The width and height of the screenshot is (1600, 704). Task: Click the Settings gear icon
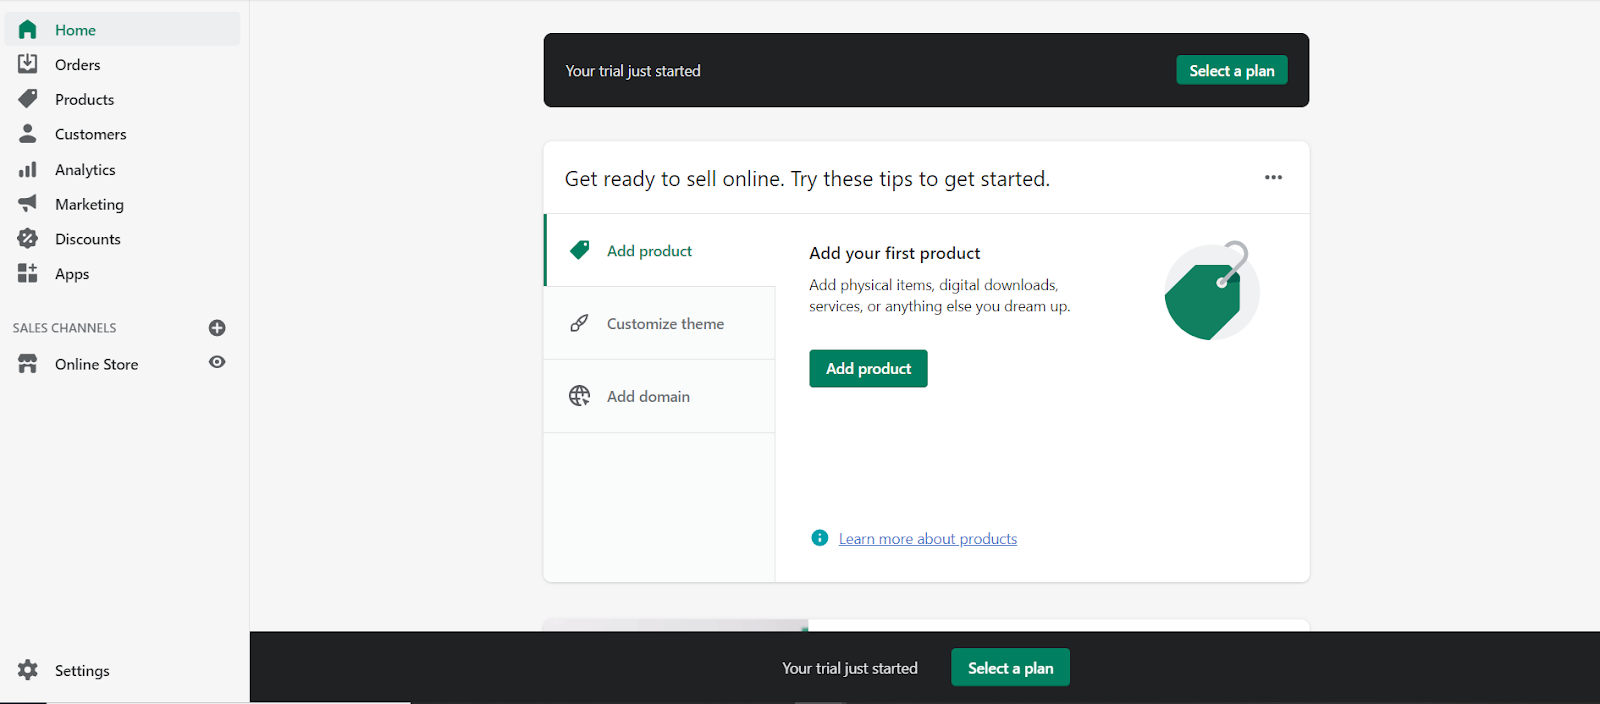(28, 670)
